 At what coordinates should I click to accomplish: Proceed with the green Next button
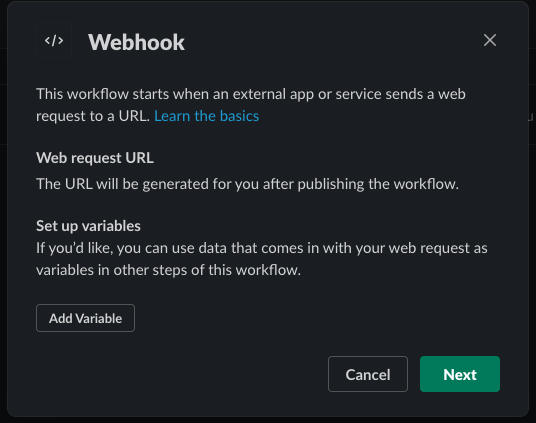coord(460,374)
